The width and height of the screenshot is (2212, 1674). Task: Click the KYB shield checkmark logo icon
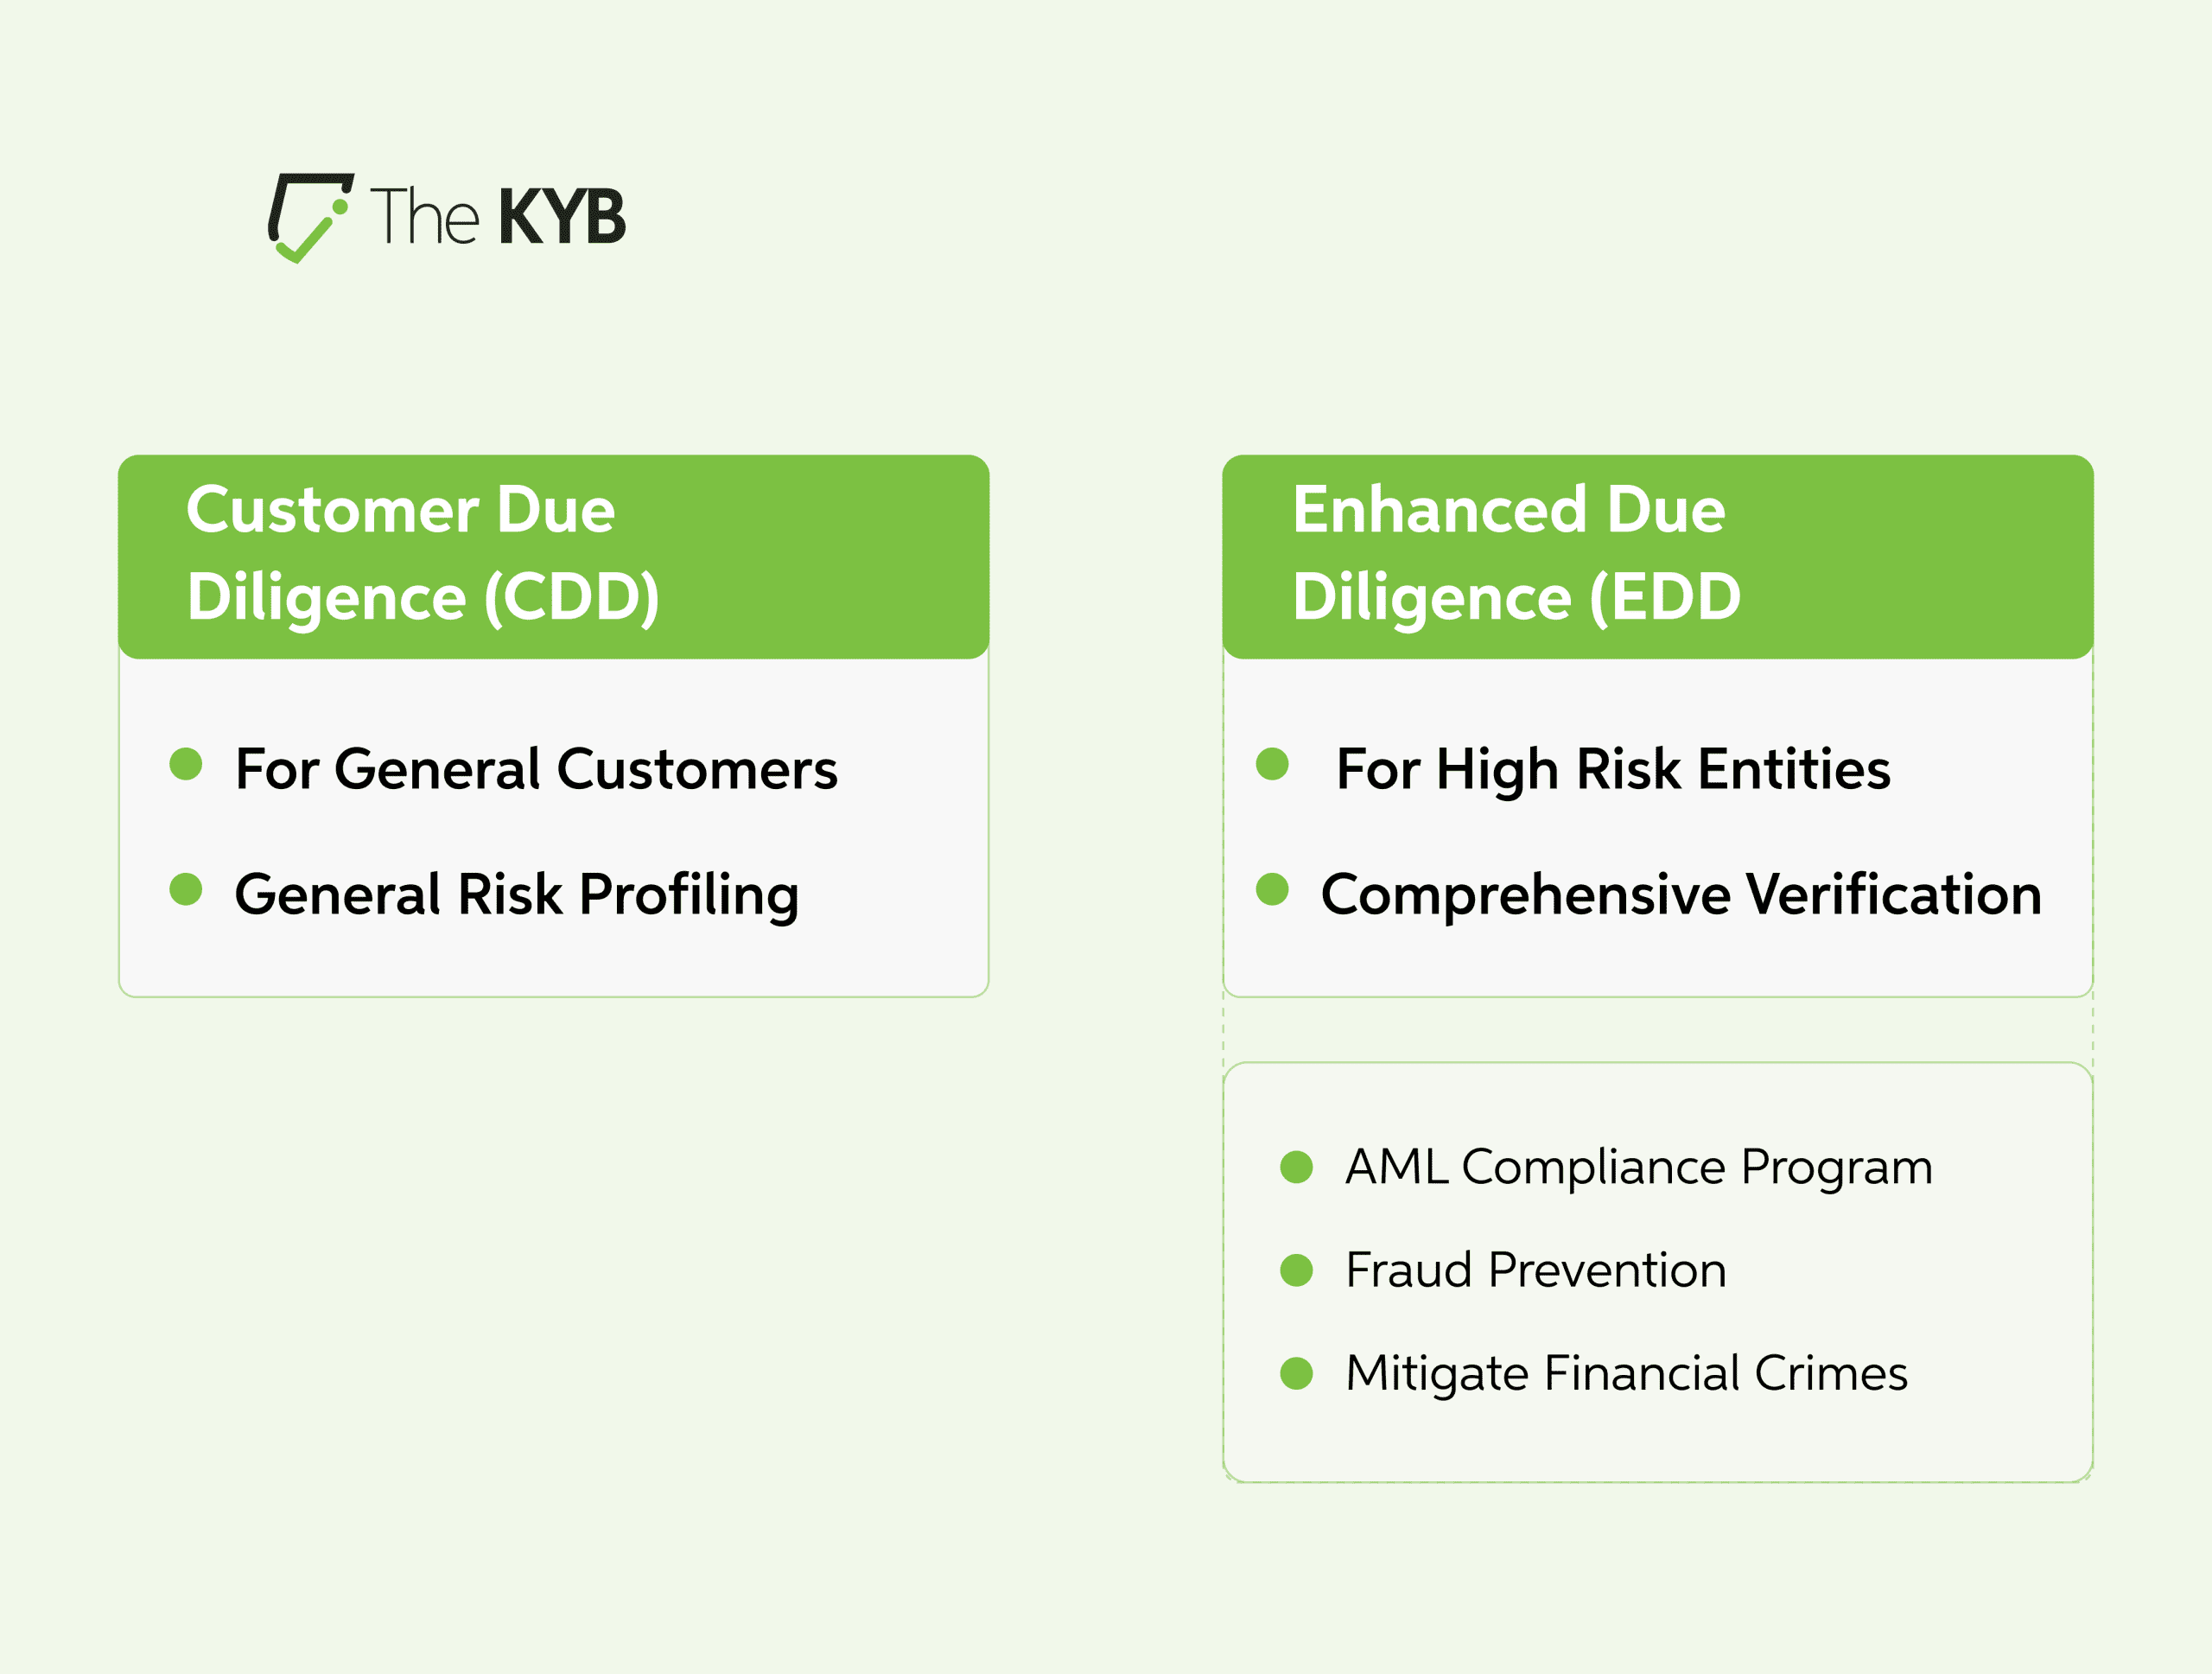pyautogui.click(x=310, y=218)
